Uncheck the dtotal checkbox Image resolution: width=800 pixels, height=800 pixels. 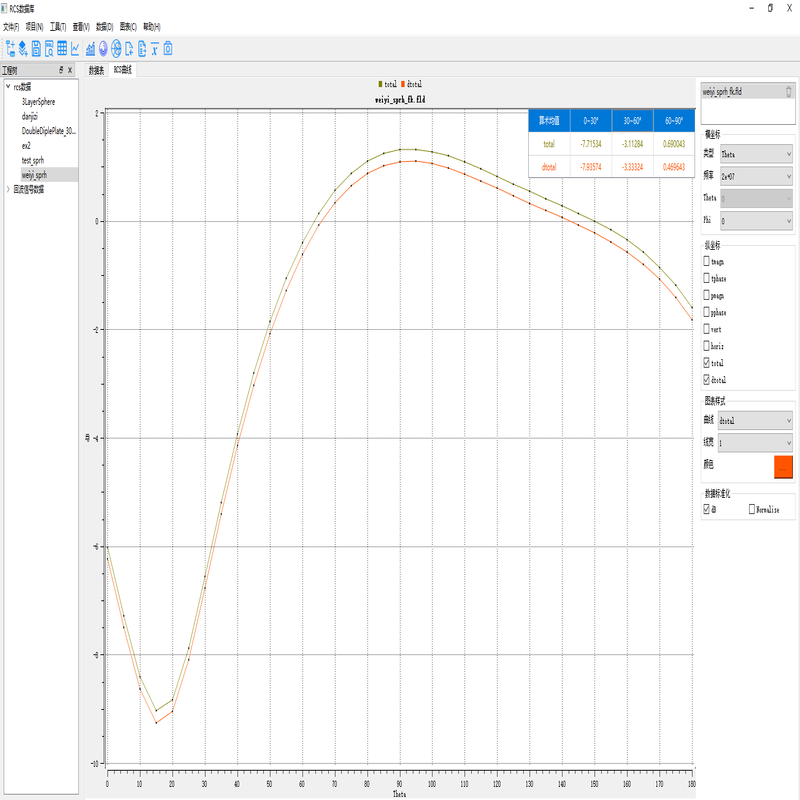(x=707, y=379)
